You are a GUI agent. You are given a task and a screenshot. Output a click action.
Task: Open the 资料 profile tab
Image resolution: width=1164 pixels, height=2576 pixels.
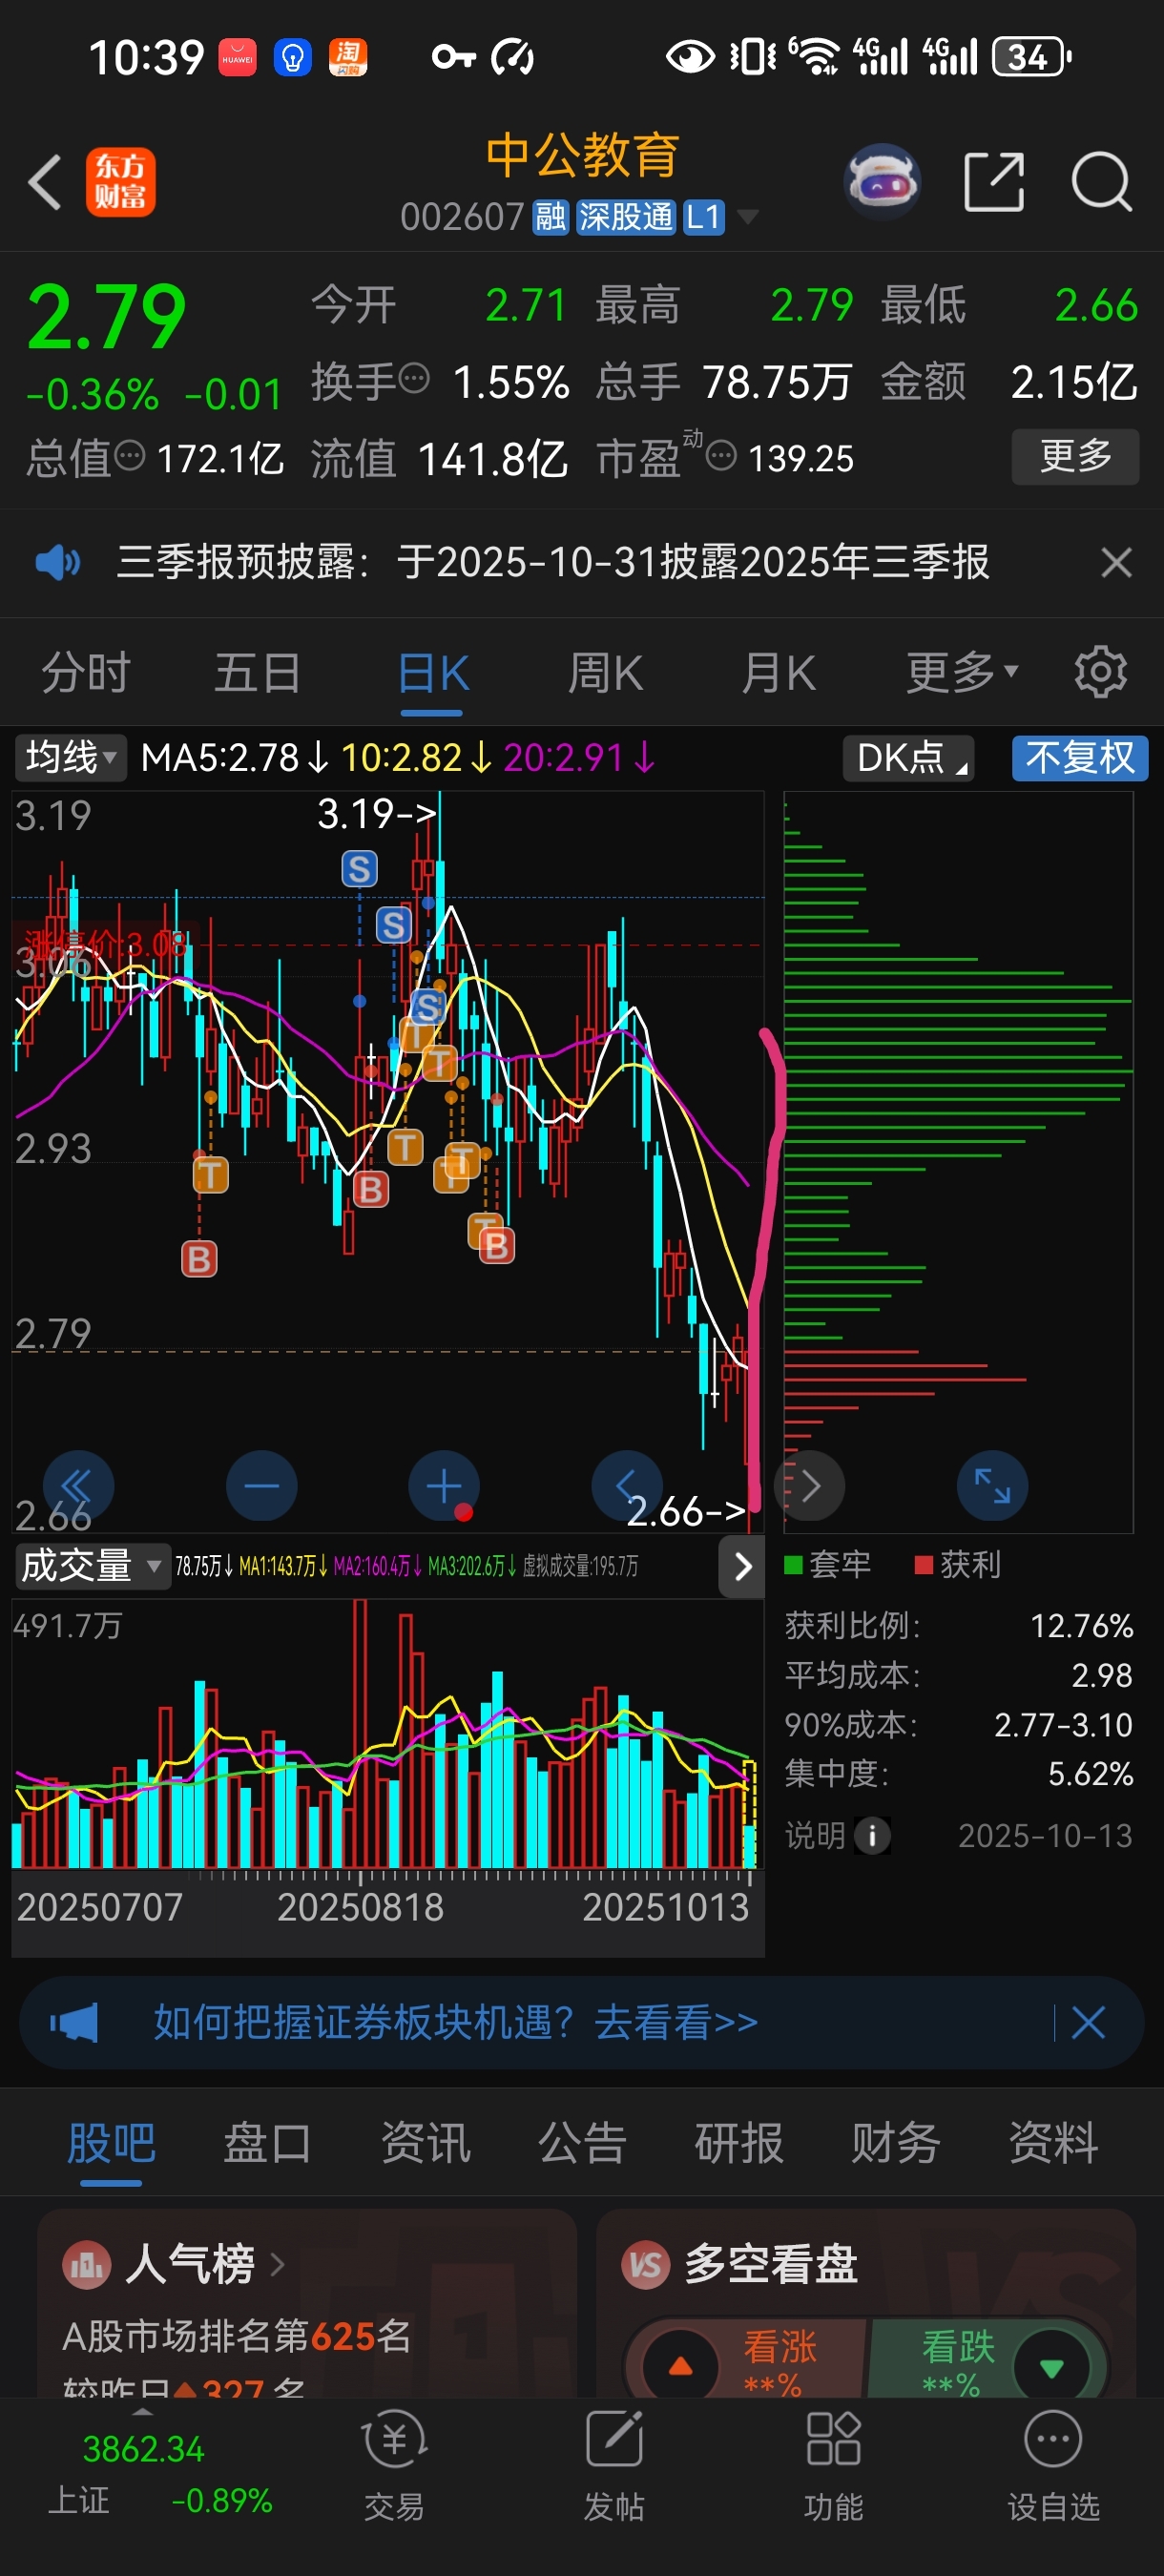click(x=1053, y=2143)
